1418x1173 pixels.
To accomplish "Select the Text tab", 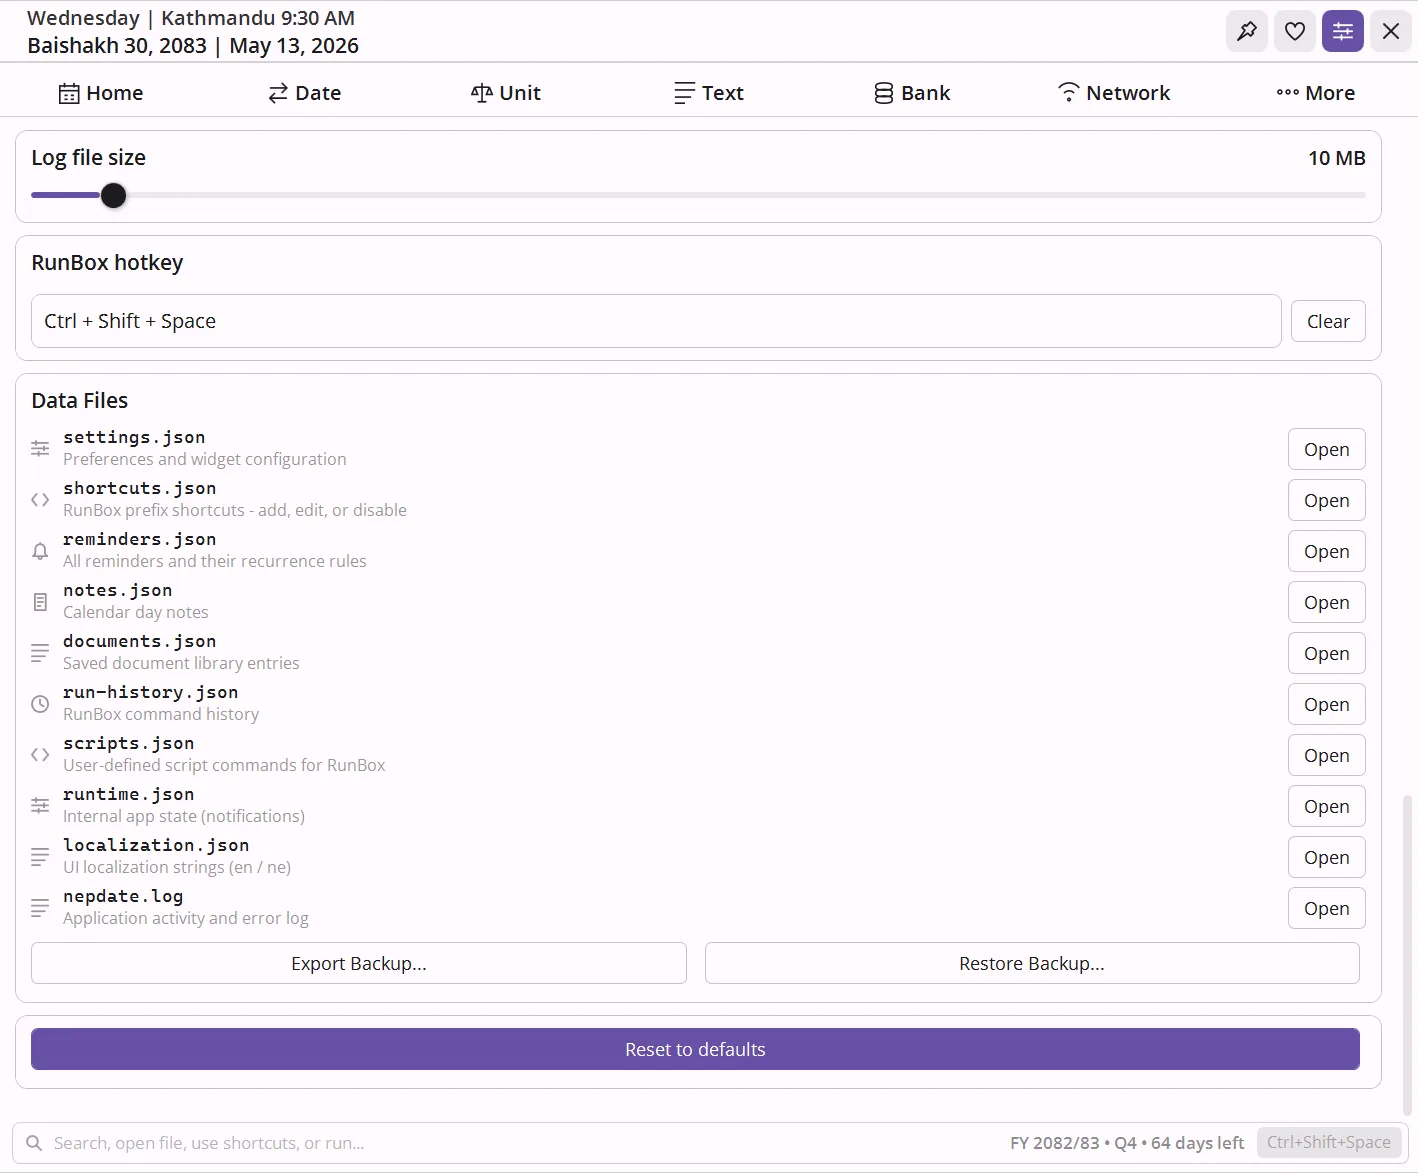I will [x=709, y=93].
